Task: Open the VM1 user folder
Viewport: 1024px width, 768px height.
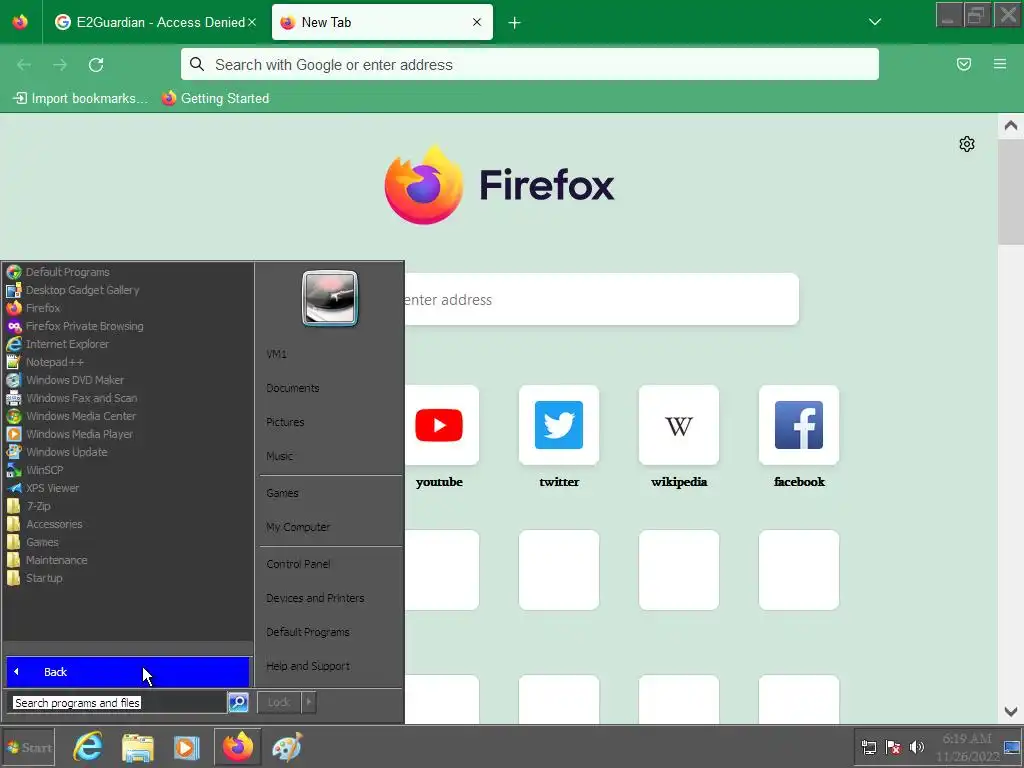Action: [276, 354]
